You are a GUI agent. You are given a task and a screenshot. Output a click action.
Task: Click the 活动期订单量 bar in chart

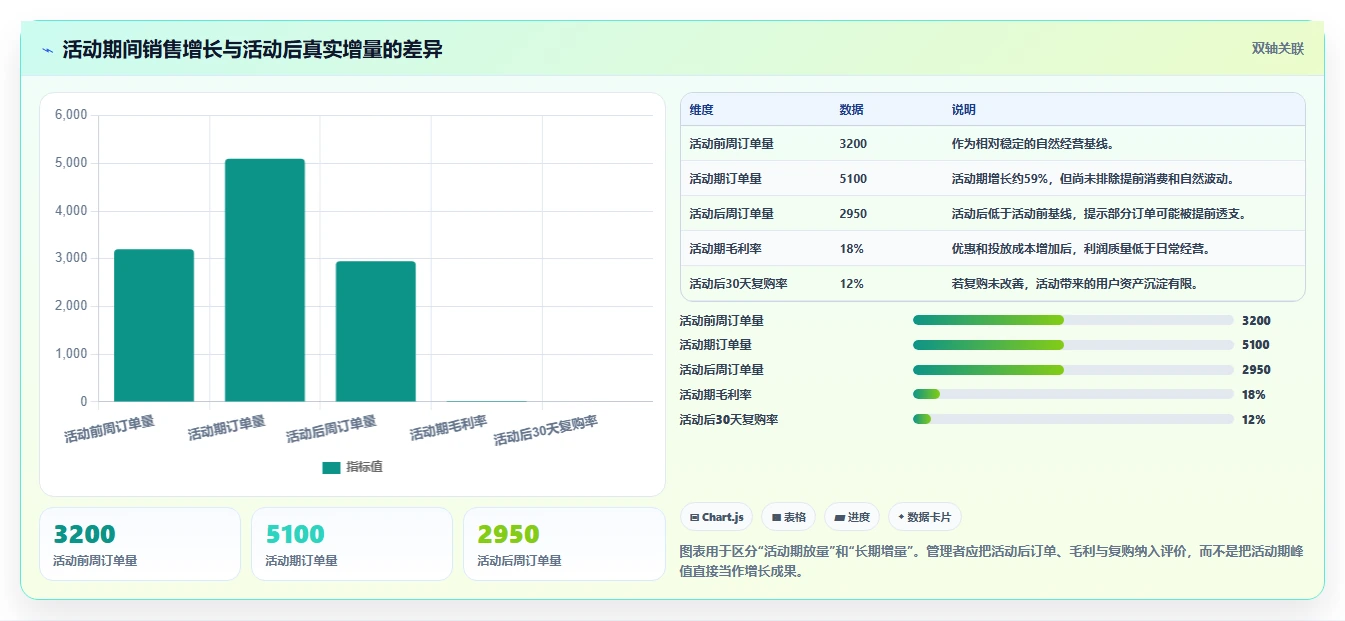click(x=265, y=280)
